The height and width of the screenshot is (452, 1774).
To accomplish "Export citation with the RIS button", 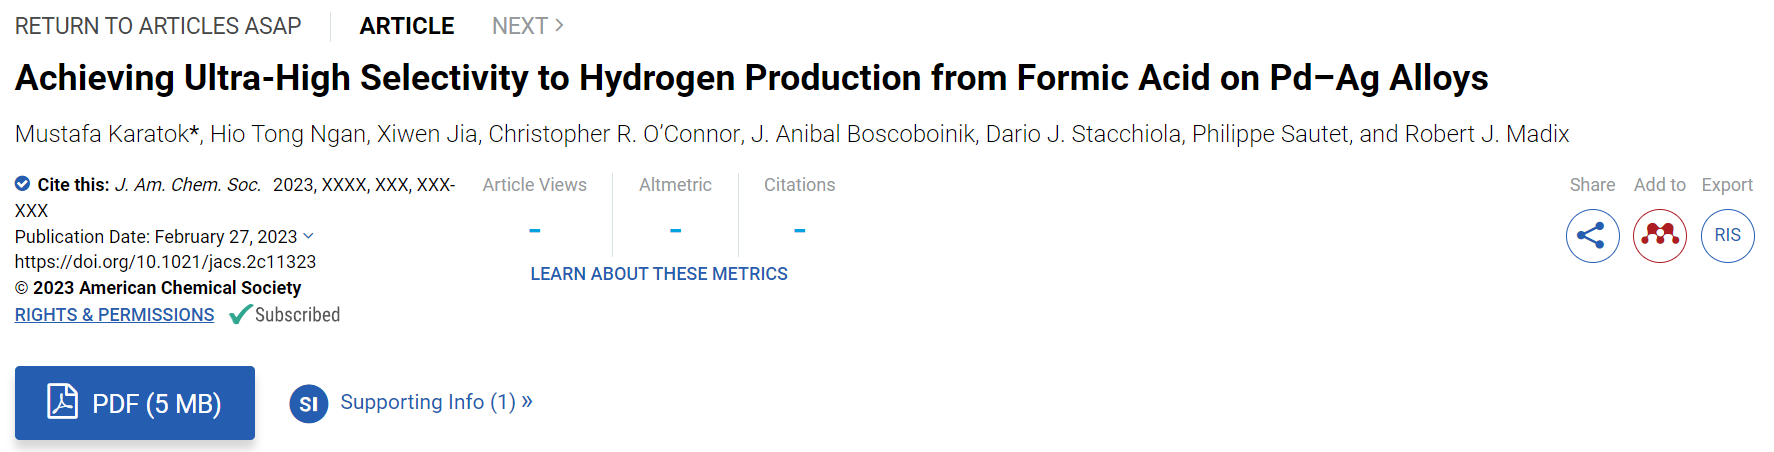I will tap(1728, 236).
